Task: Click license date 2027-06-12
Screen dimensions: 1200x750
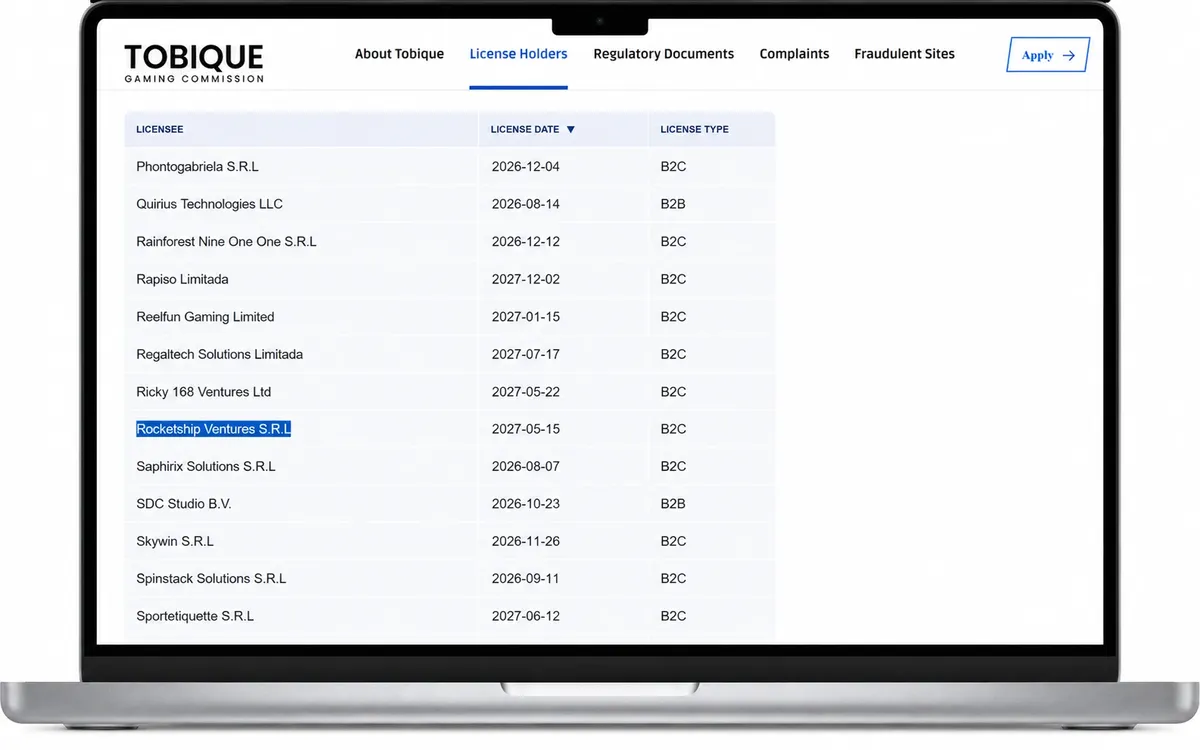Action: click(526, 616)
